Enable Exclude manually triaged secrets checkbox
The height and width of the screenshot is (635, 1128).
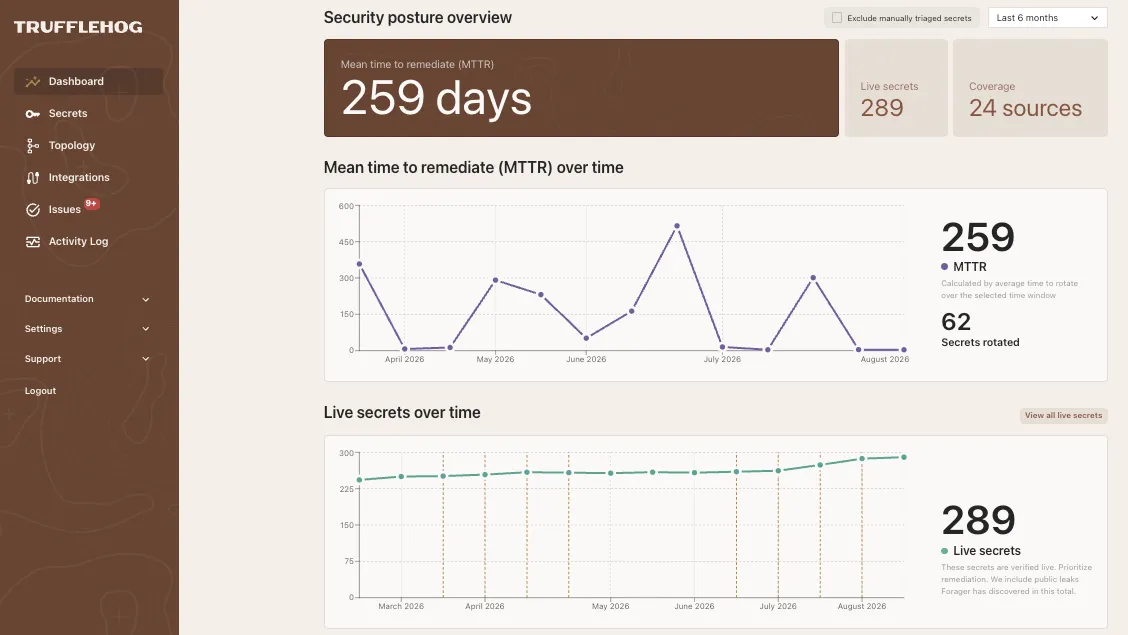pyautogui.click(x=837, y=18)
